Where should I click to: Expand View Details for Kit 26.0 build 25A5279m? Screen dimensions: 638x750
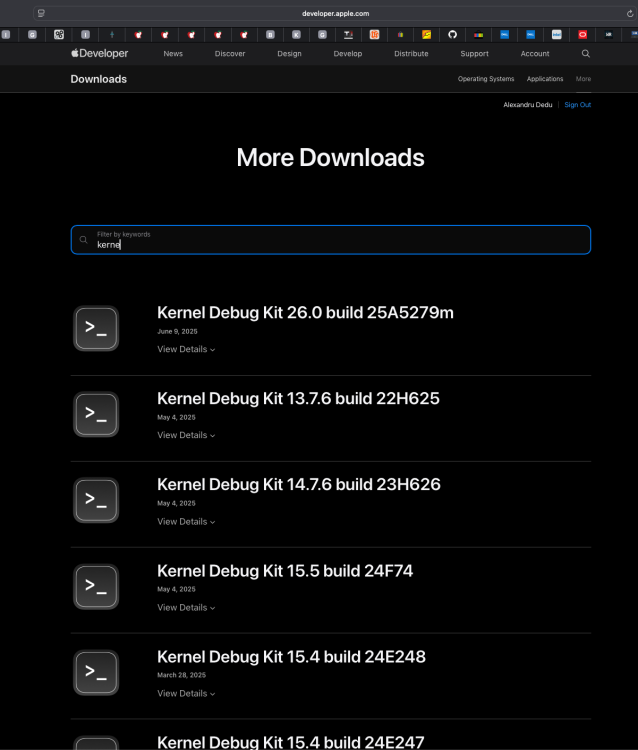point(186,349)
